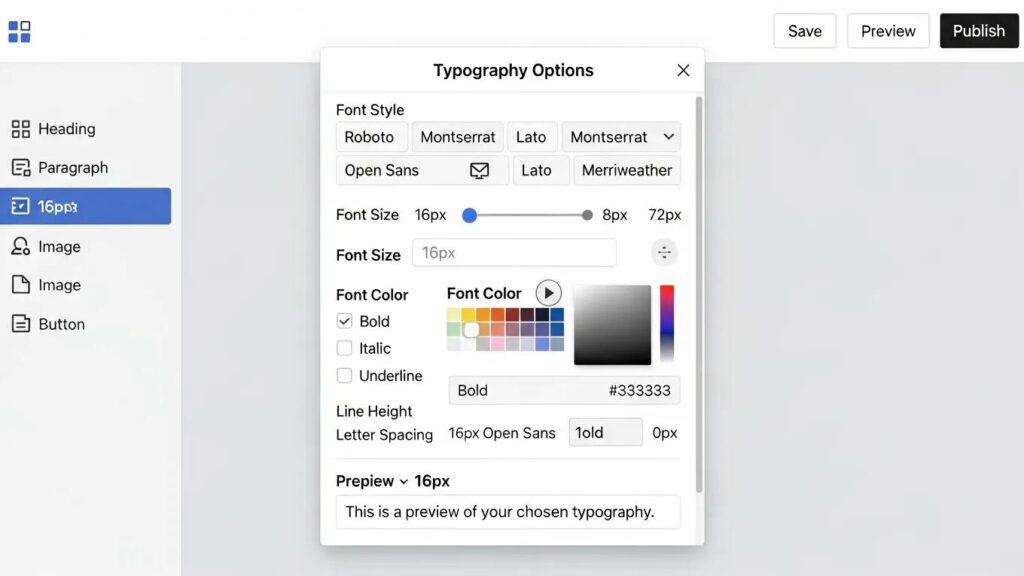Viewport: 1024px width, 576px height.
Task: Click the grayscale color gradient square
Action: (x=613, y=325)
